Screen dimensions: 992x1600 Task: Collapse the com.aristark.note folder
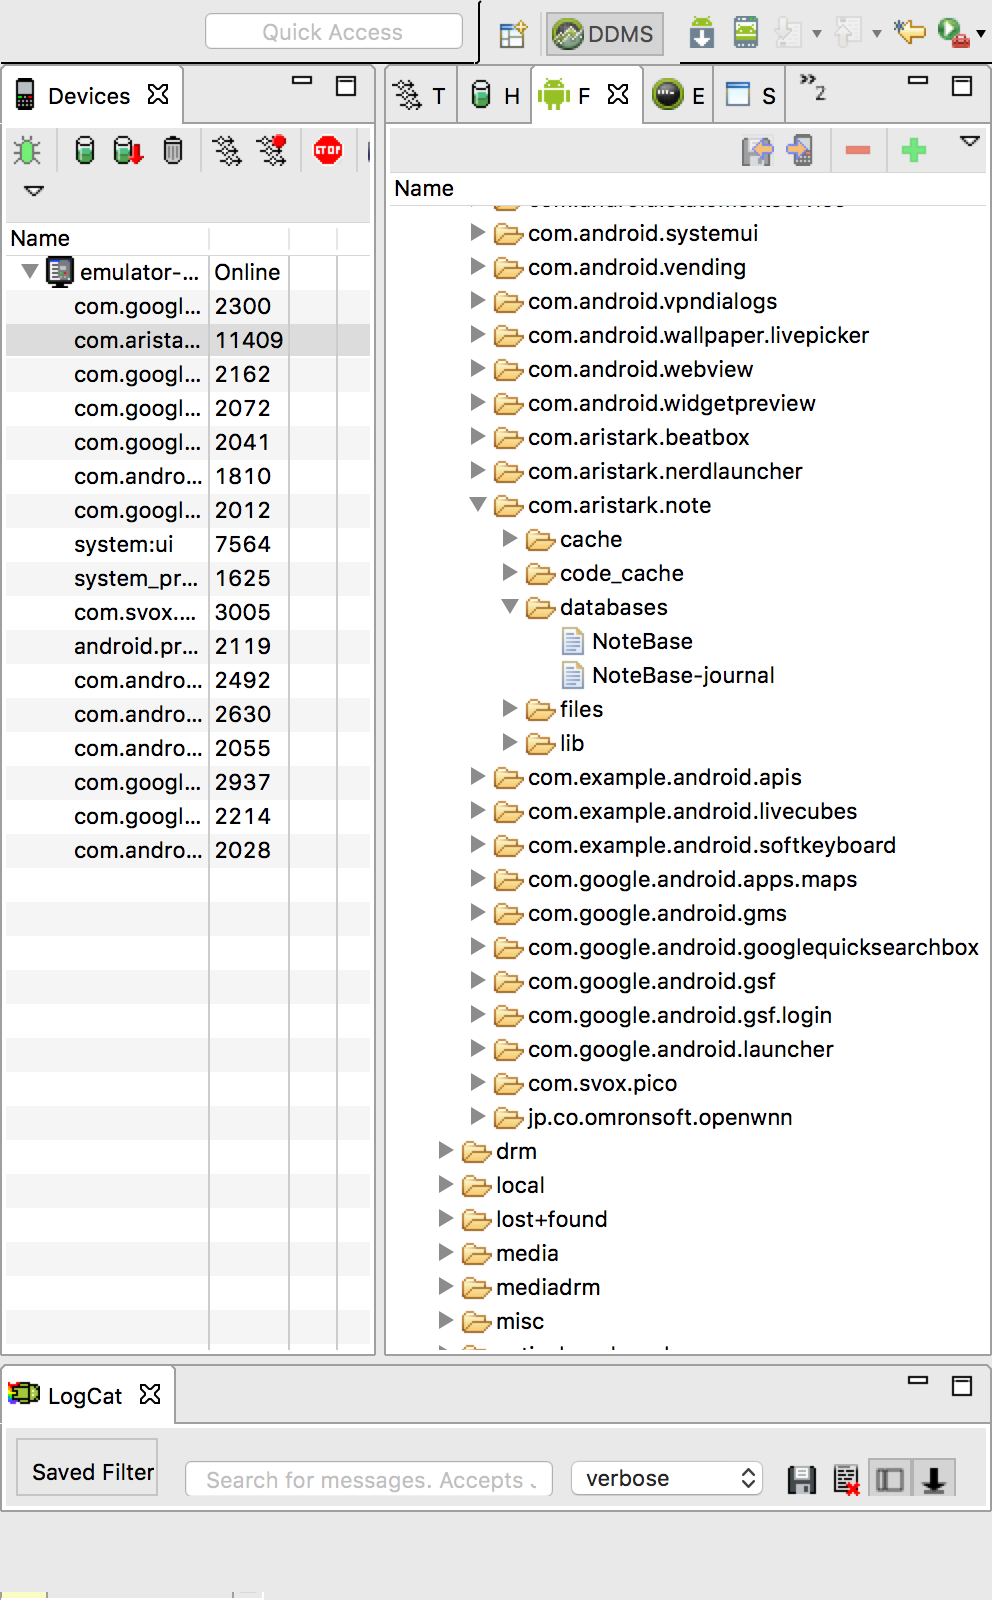[x=478, y=505]
